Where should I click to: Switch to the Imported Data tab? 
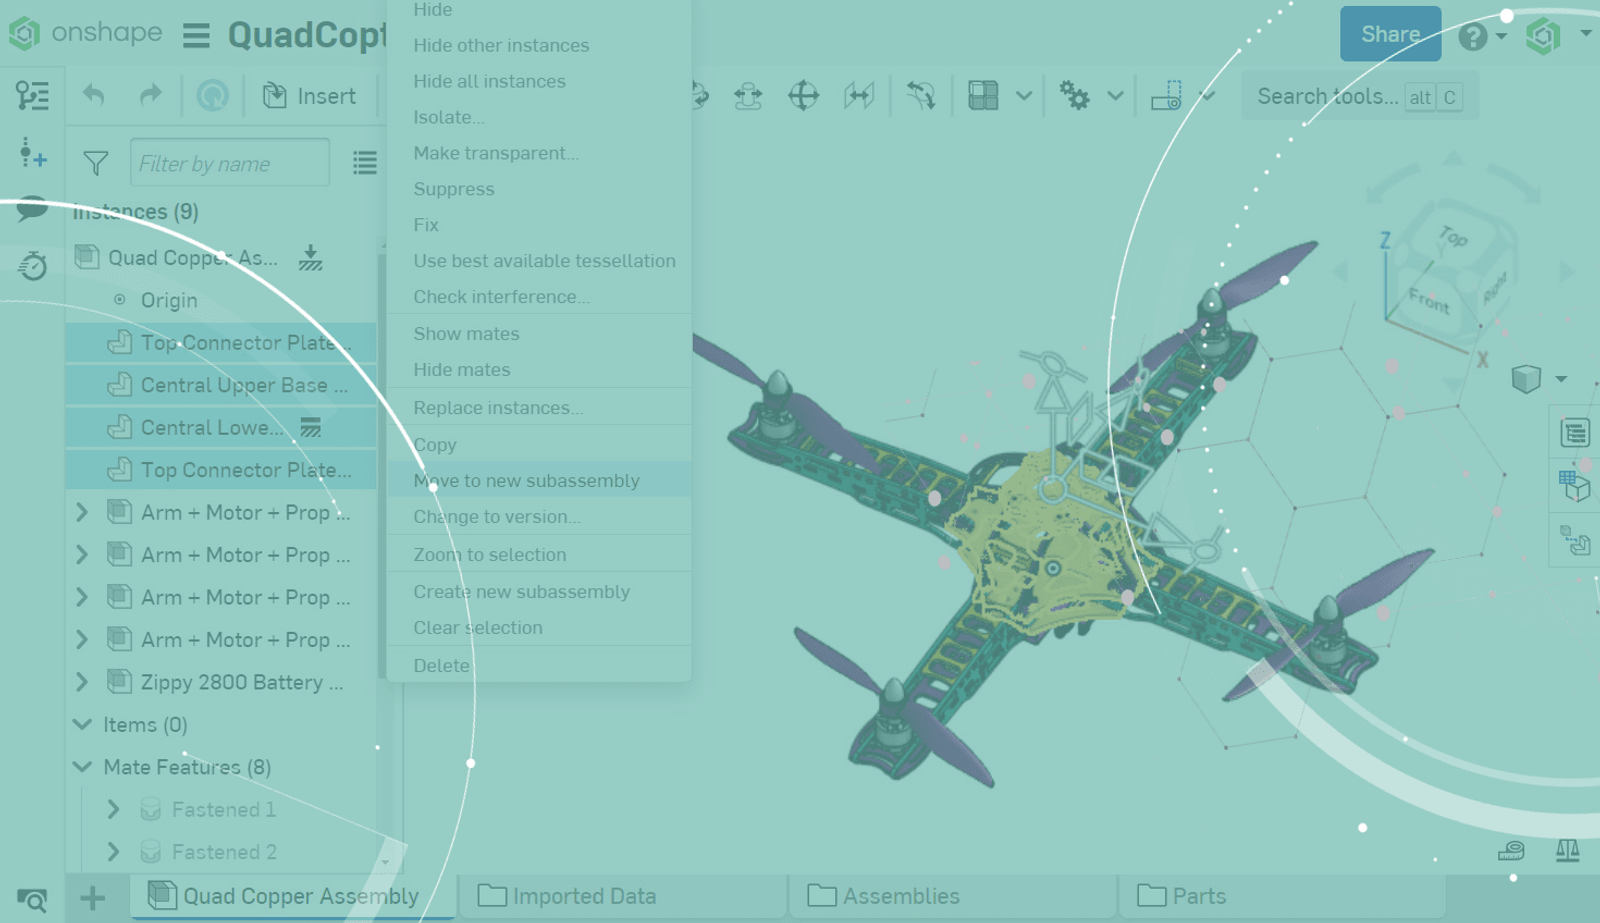(584, 896)
